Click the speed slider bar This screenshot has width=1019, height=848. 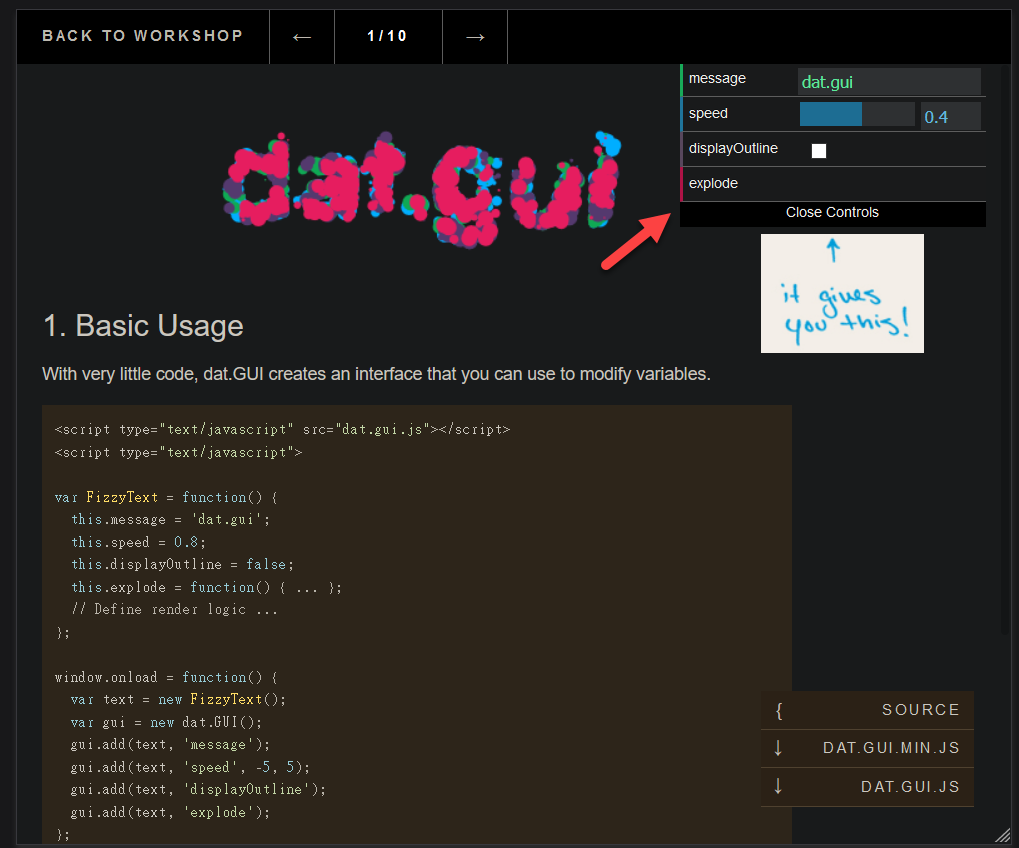856,115
